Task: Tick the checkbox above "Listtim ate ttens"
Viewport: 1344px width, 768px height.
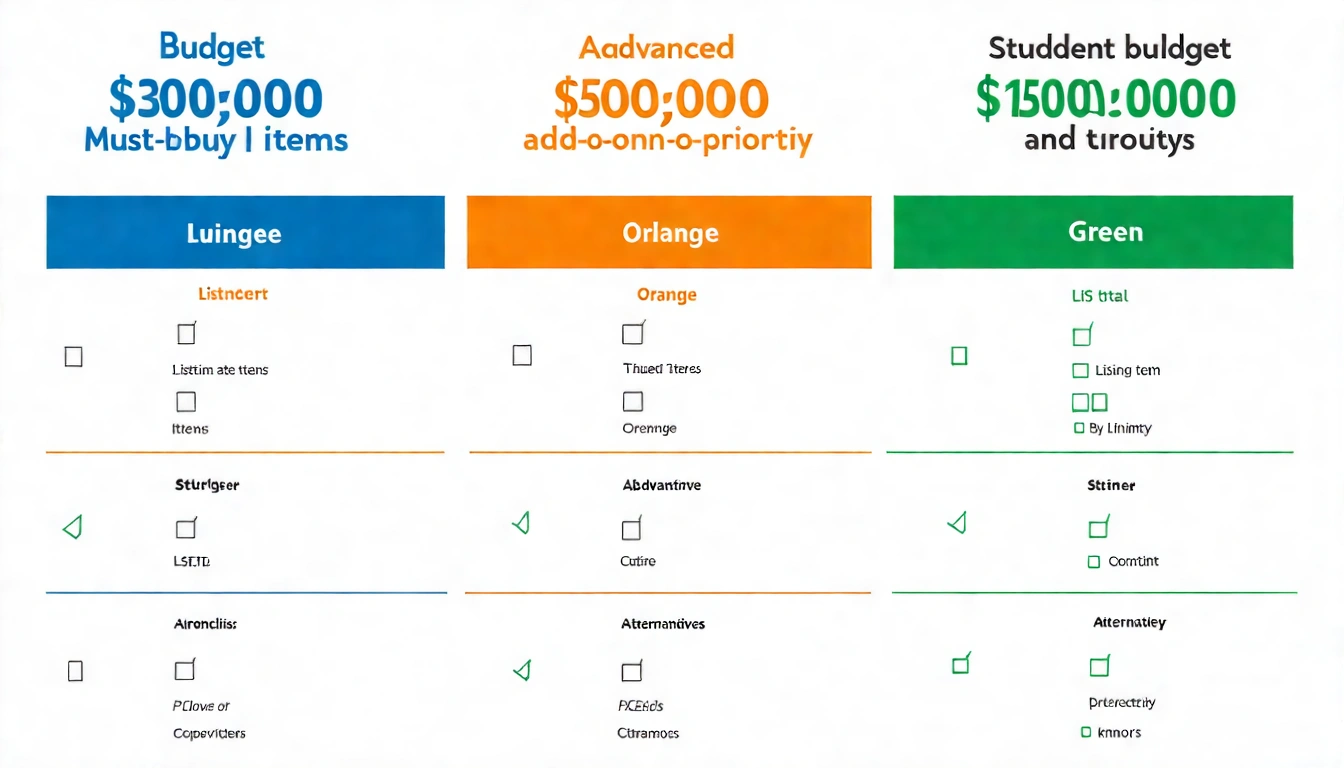Action: [186, 333]
